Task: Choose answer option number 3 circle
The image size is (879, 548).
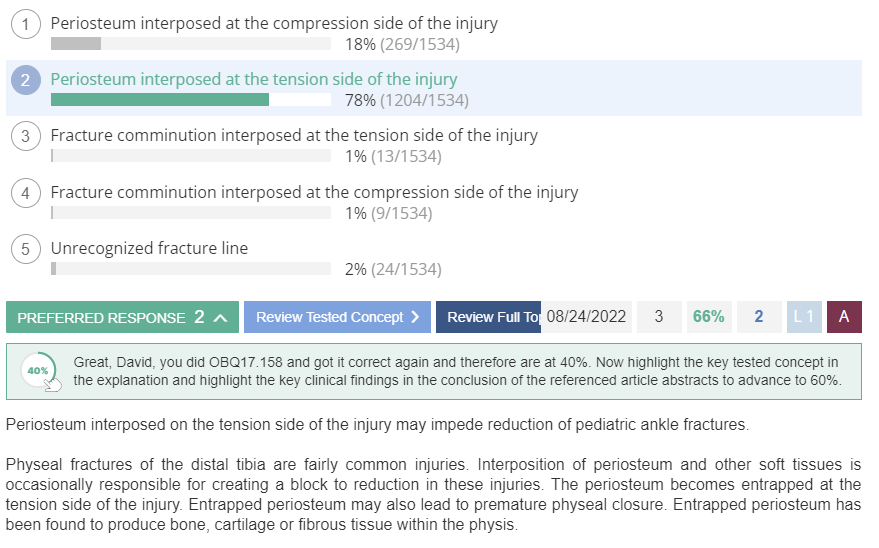Action: [26, 136]
